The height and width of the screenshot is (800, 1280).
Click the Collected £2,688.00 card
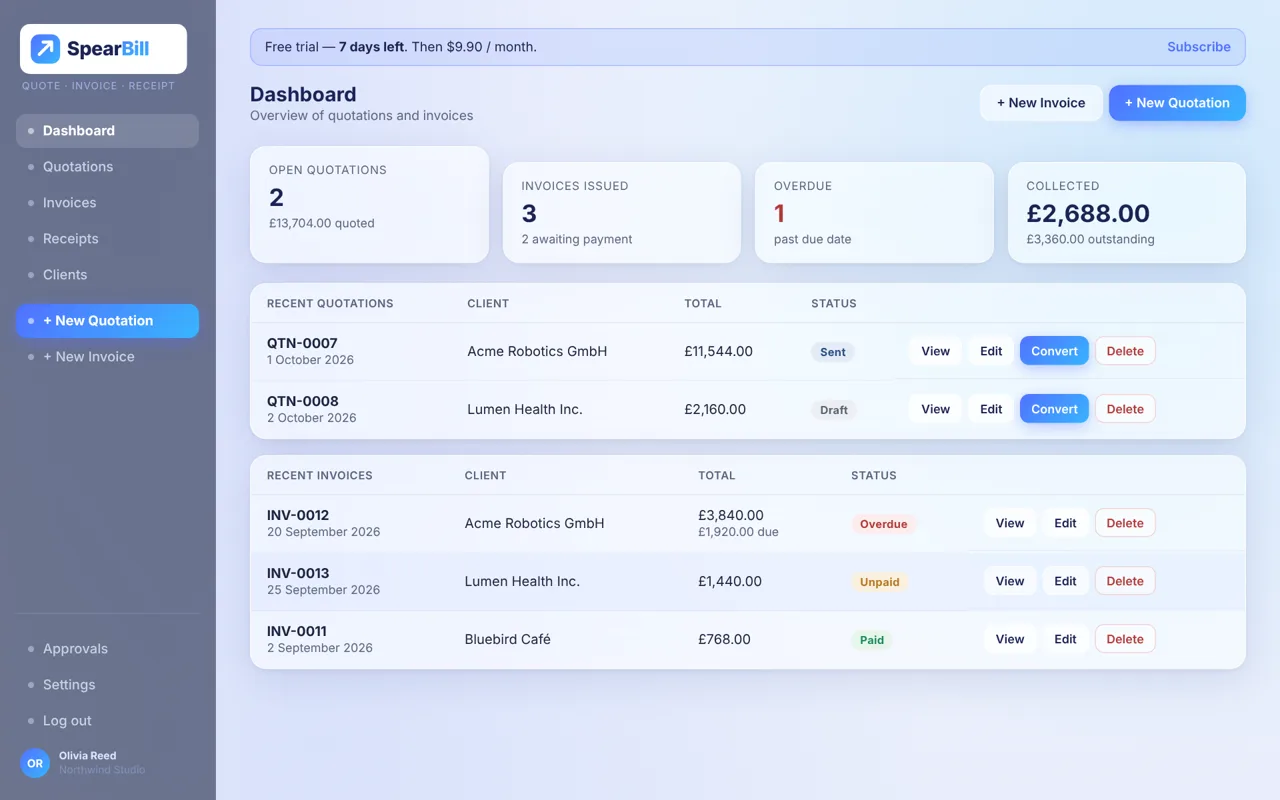(x=1127, y=213)
